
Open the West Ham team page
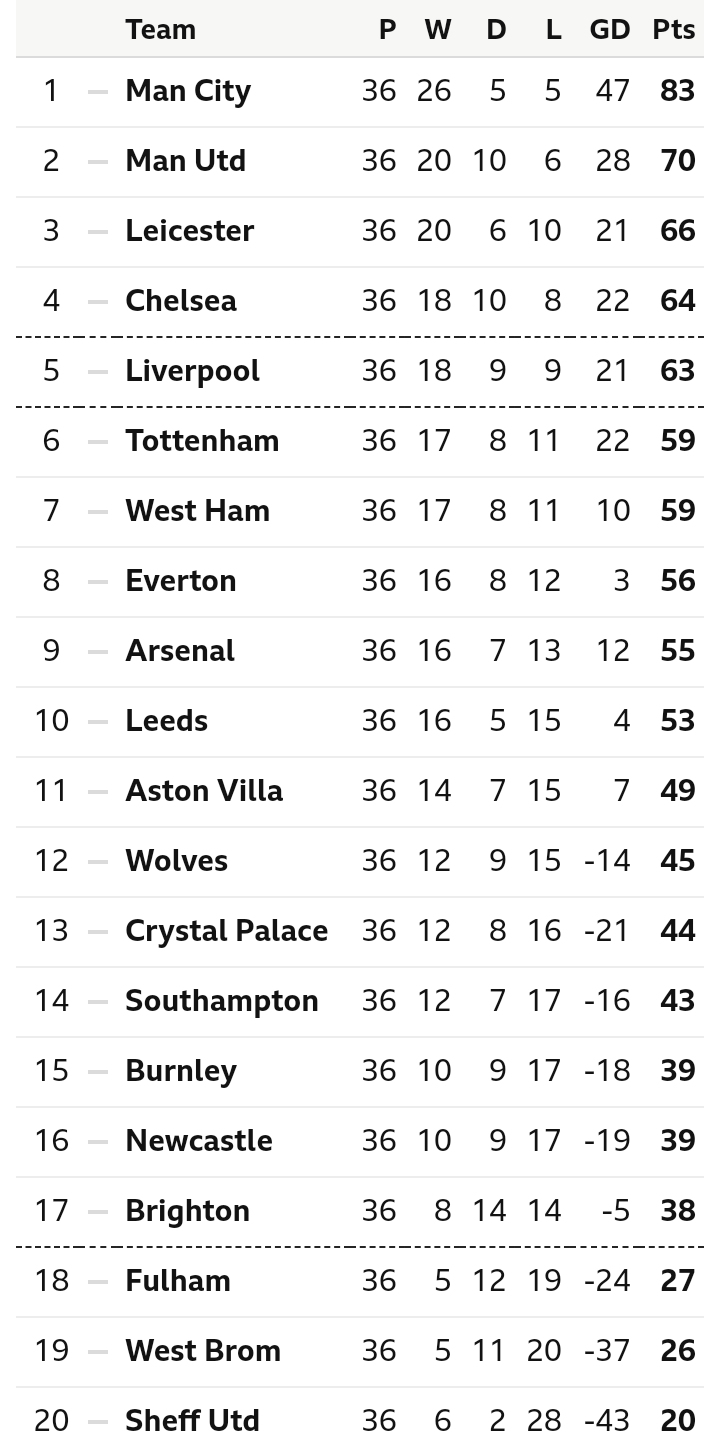[x=197, y=511]
